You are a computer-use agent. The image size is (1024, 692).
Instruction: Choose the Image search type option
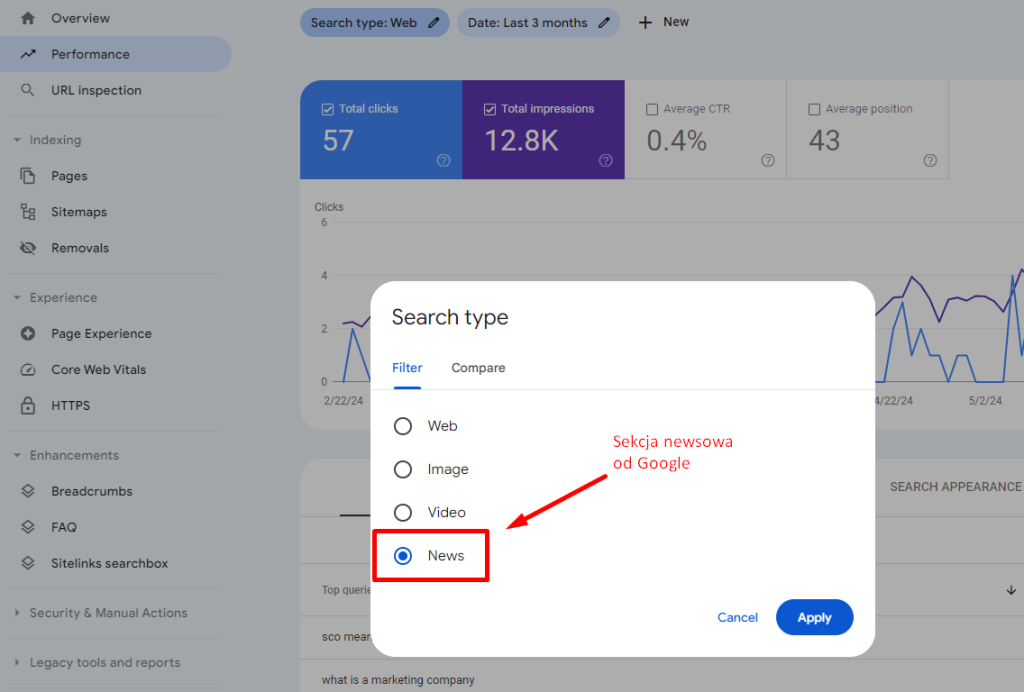pos(403,469)
